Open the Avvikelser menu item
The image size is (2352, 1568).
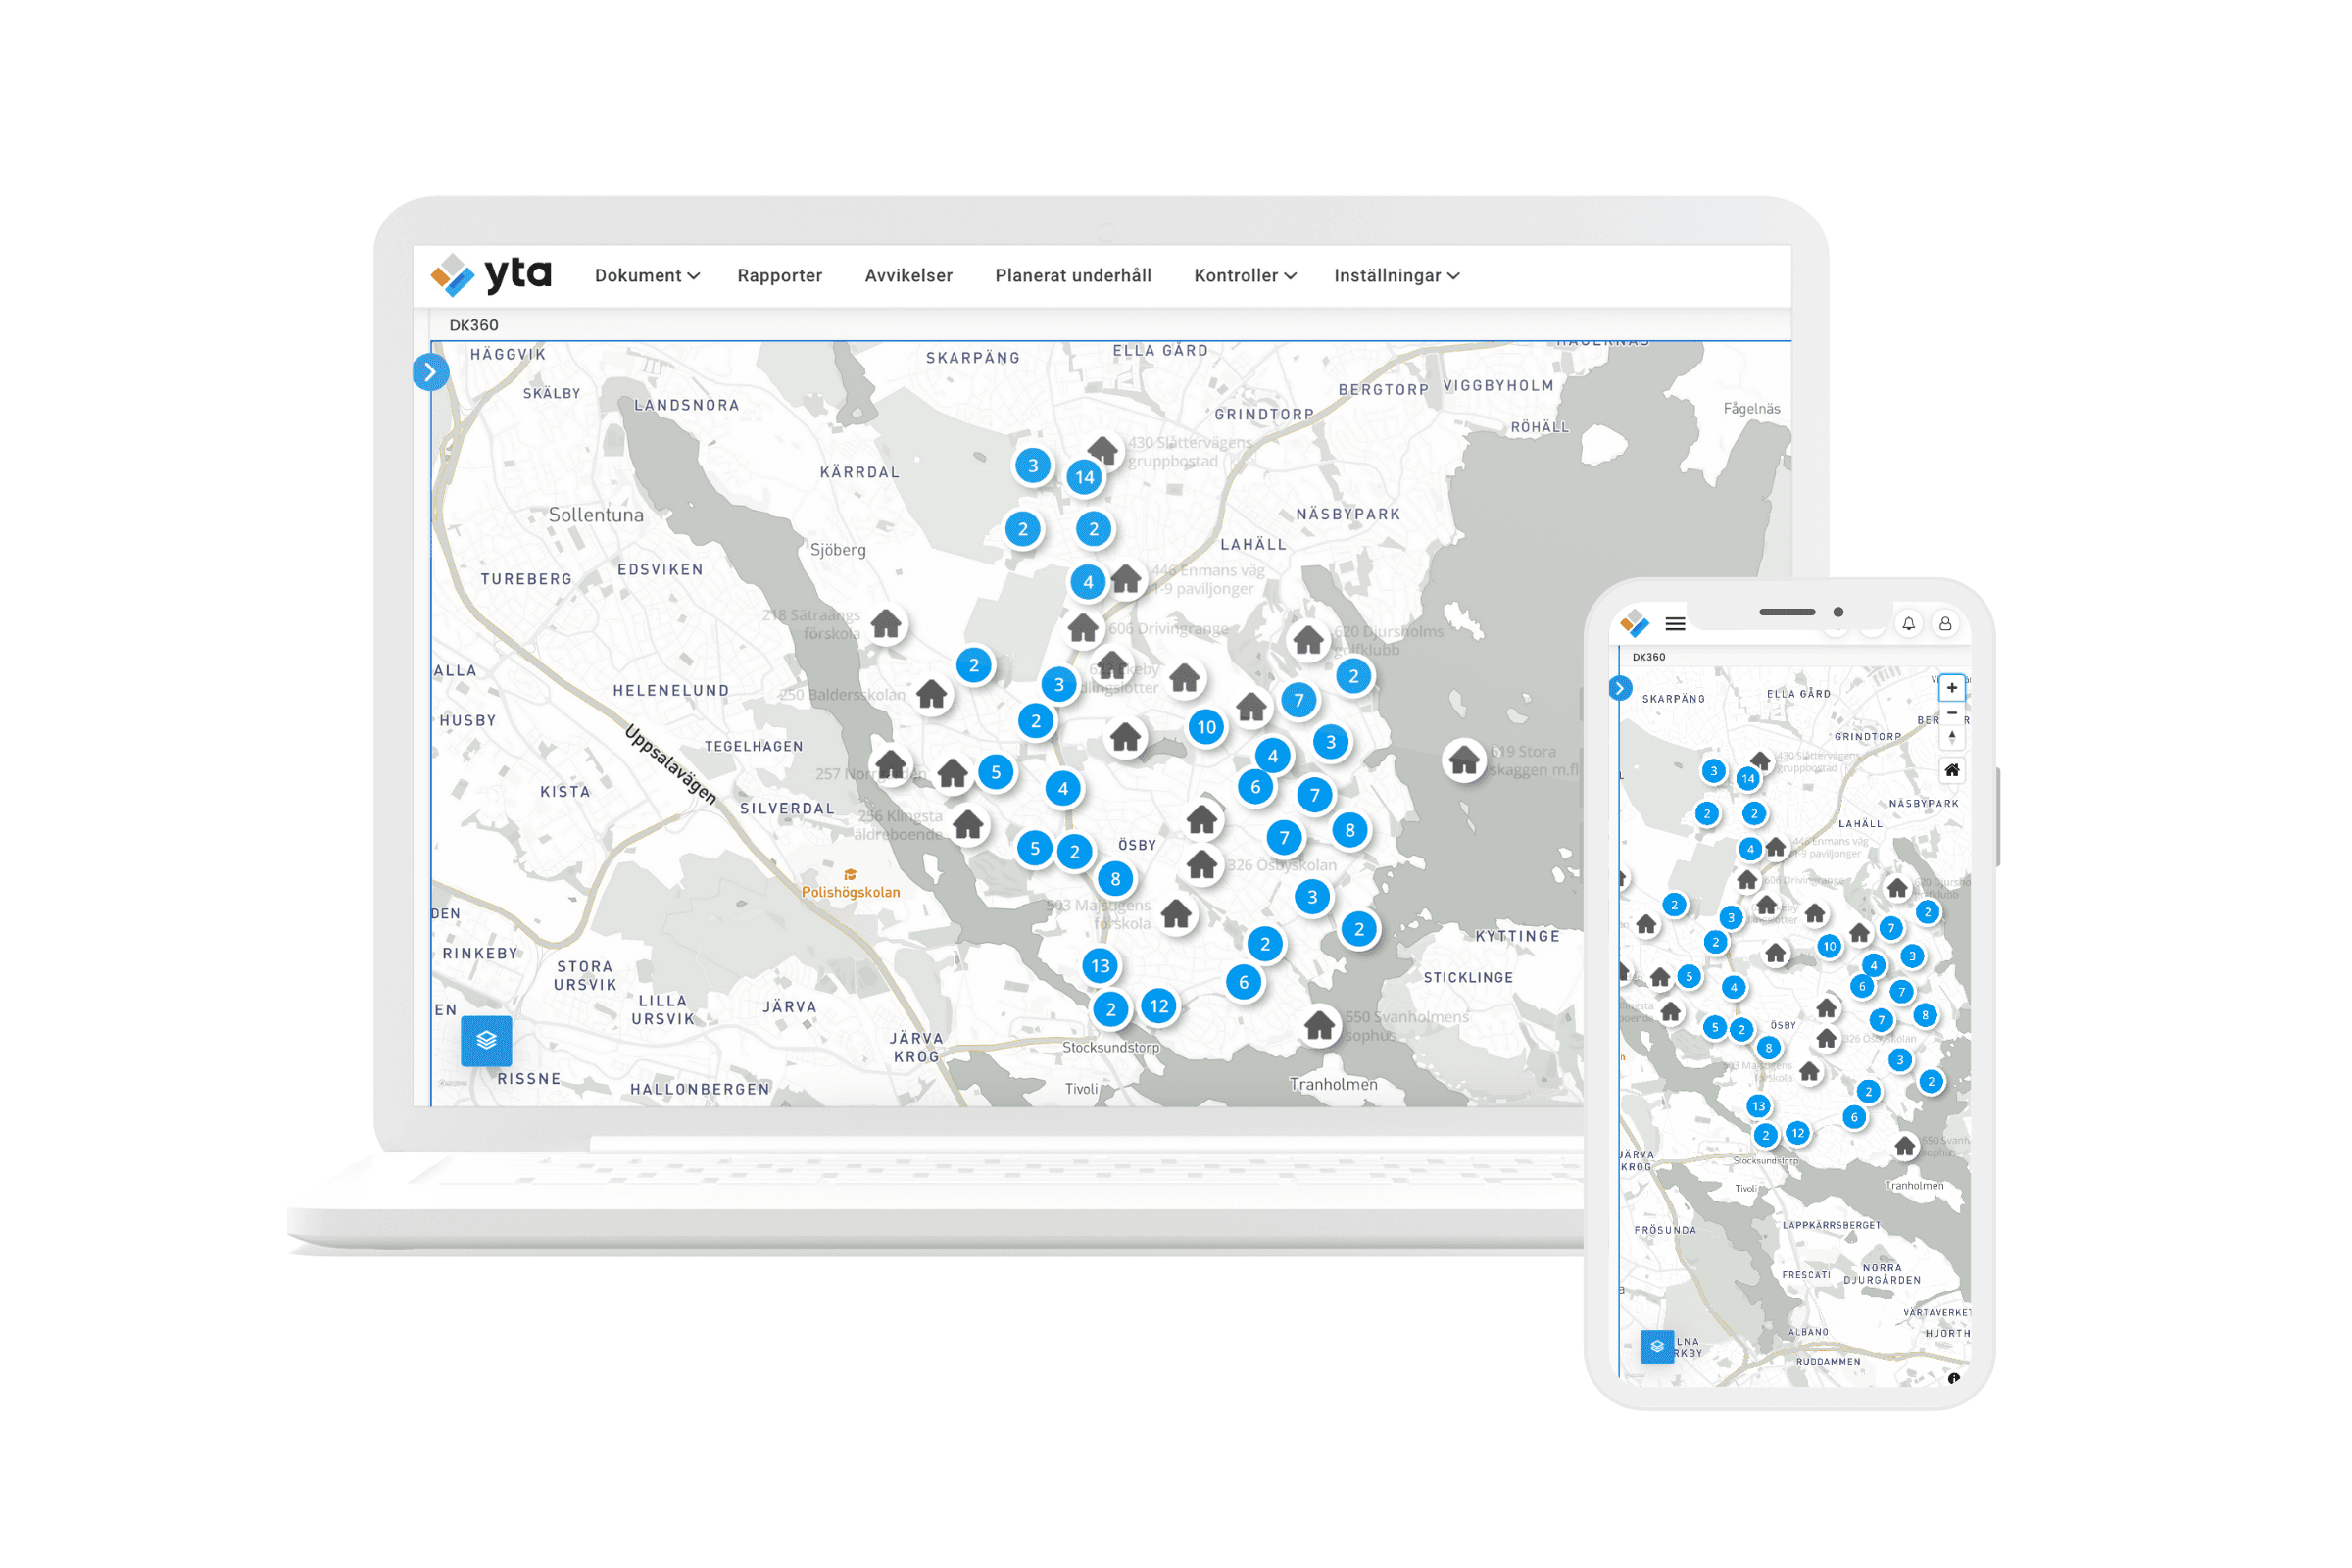tap(908, 275)
